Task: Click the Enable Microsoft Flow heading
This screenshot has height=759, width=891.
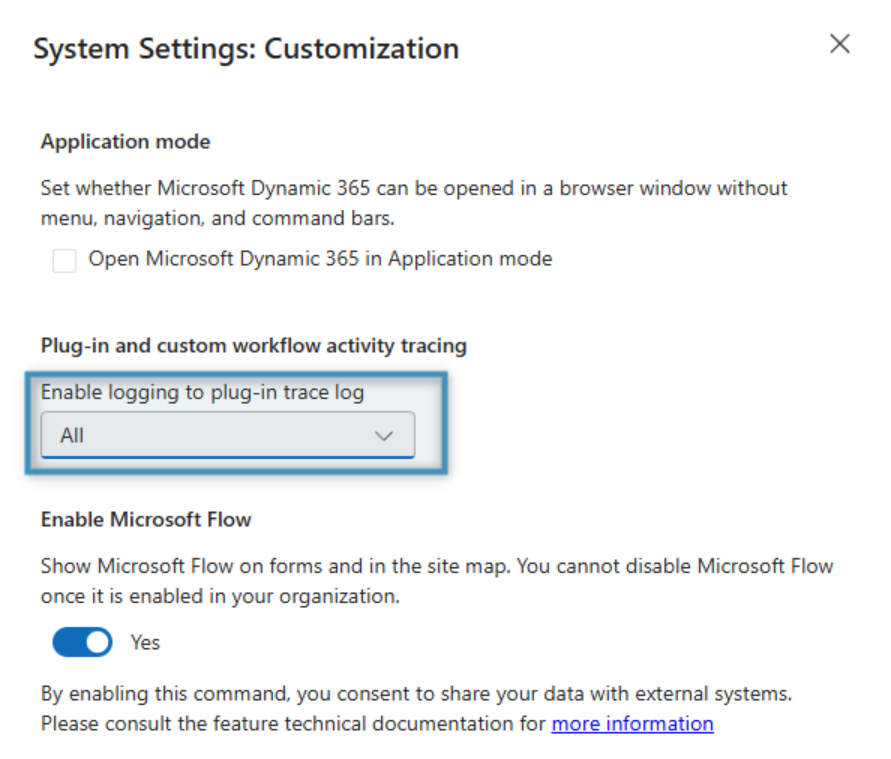Action: coord(146,519)
